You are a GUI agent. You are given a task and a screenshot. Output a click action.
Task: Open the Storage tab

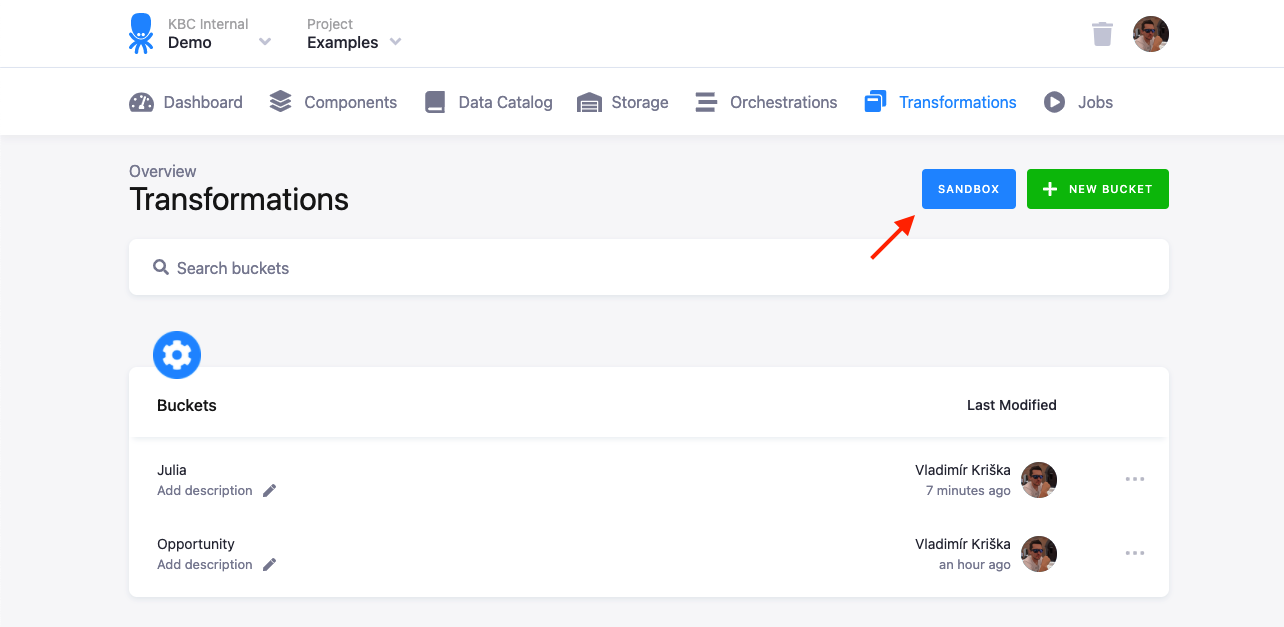[x=622, y=102]
